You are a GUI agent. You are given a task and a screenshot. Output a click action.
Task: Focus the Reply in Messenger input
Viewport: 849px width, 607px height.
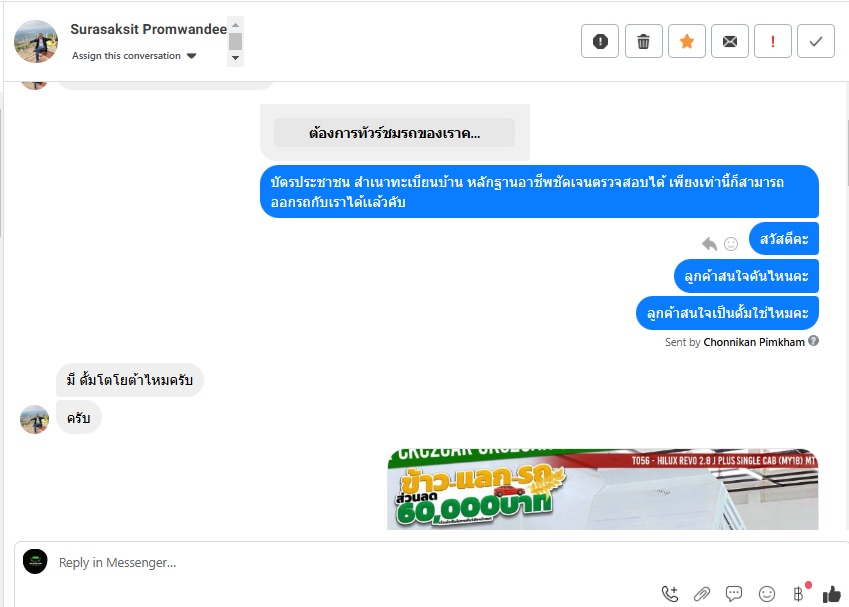tap(352, 563)
